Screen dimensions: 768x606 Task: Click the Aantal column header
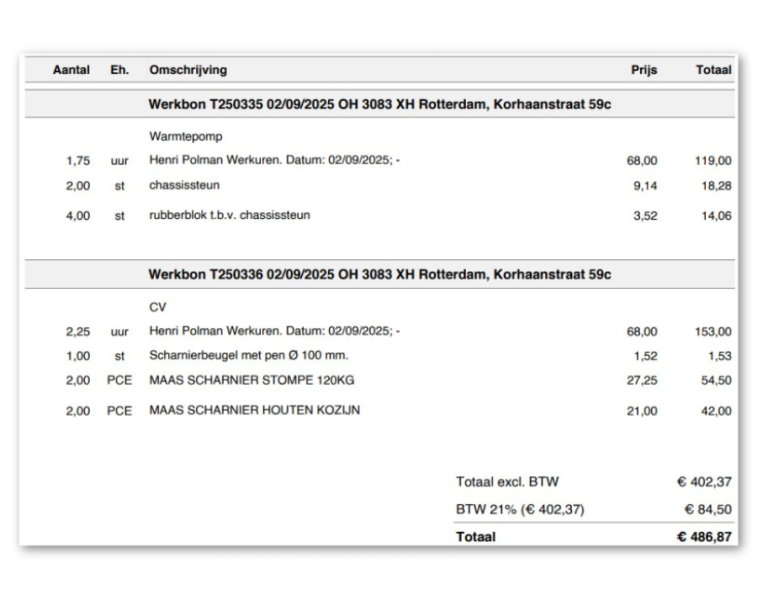click(72, 70)
